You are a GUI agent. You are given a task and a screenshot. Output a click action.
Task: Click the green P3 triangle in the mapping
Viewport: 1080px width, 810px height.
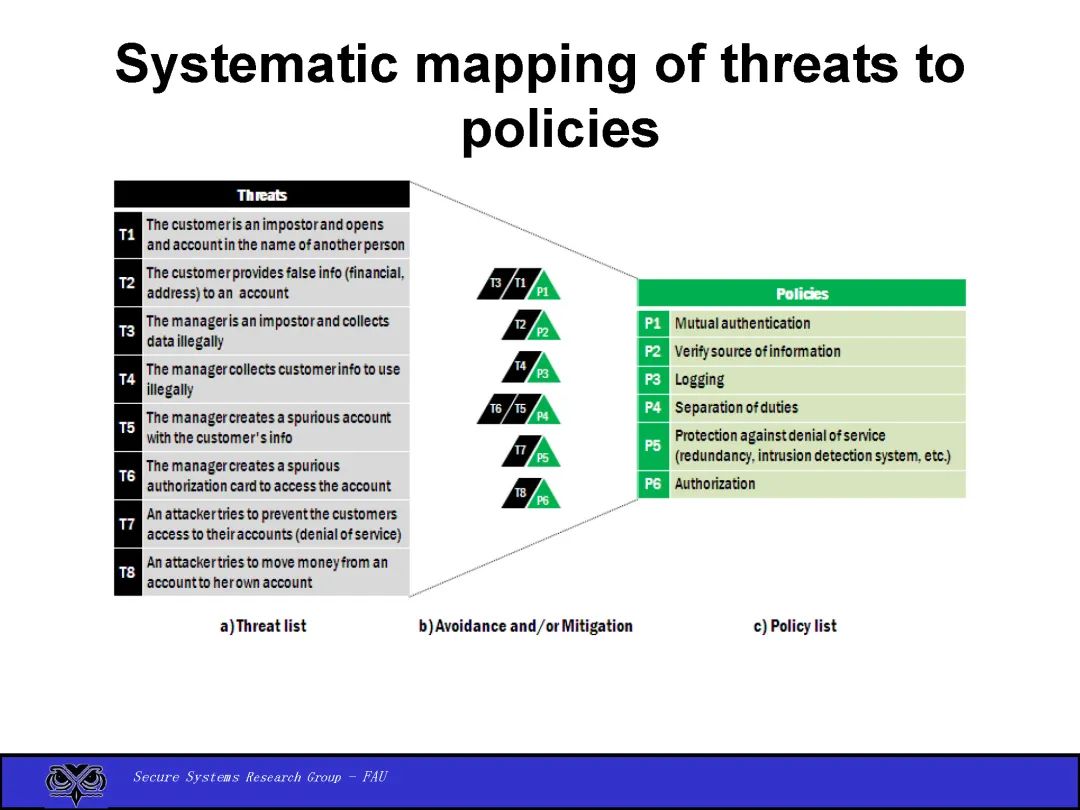[x=543, y=370]
